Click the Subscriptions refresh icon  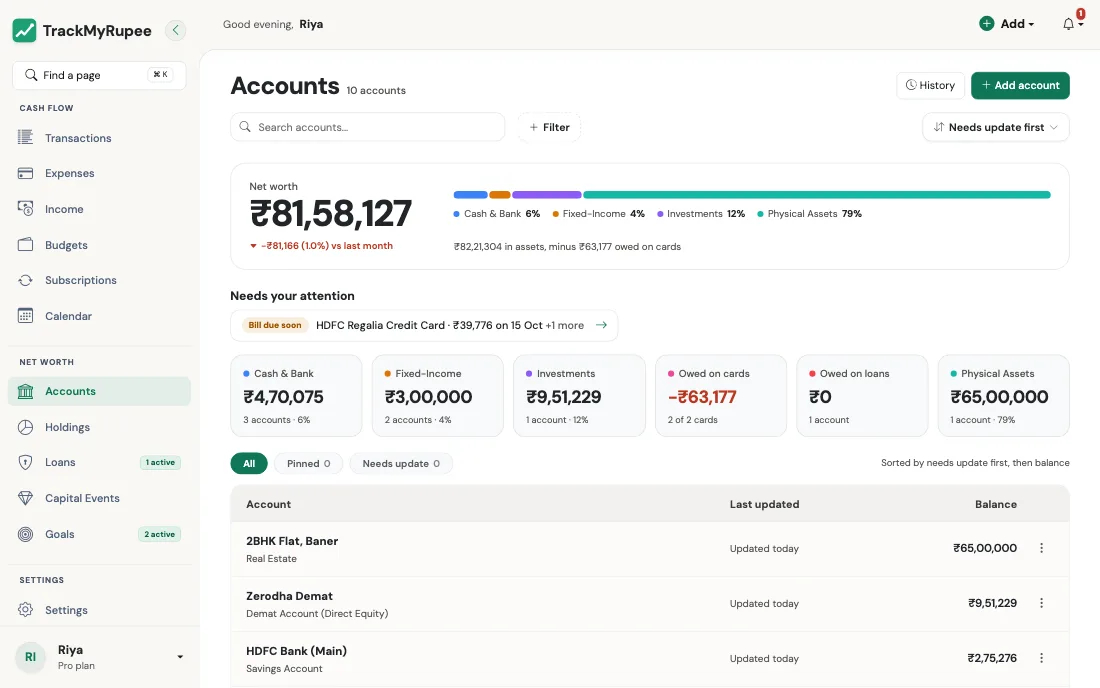click(25, 280)
